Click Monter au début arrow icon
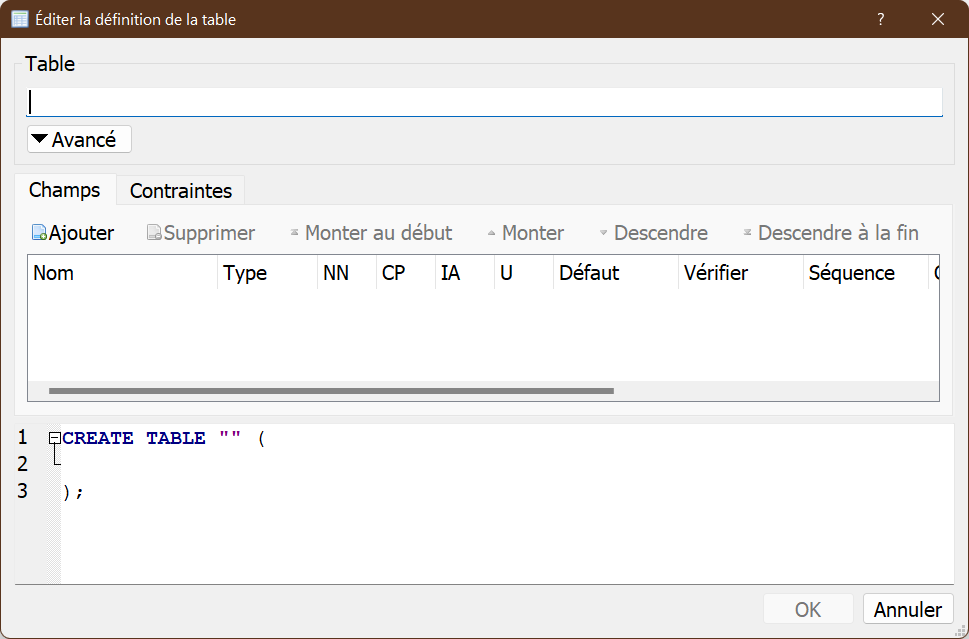The height and width of the screenshot is (639, 969). click(x=294, y=233)
